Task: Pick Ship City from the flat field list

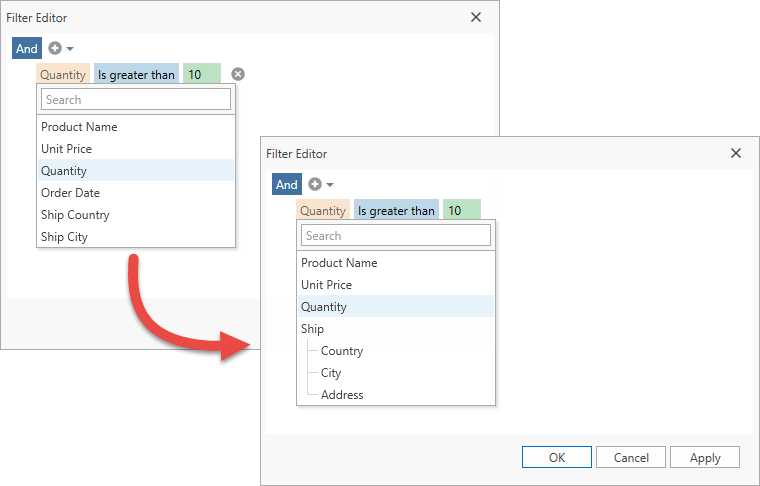Action: click(x=64, y=237)
